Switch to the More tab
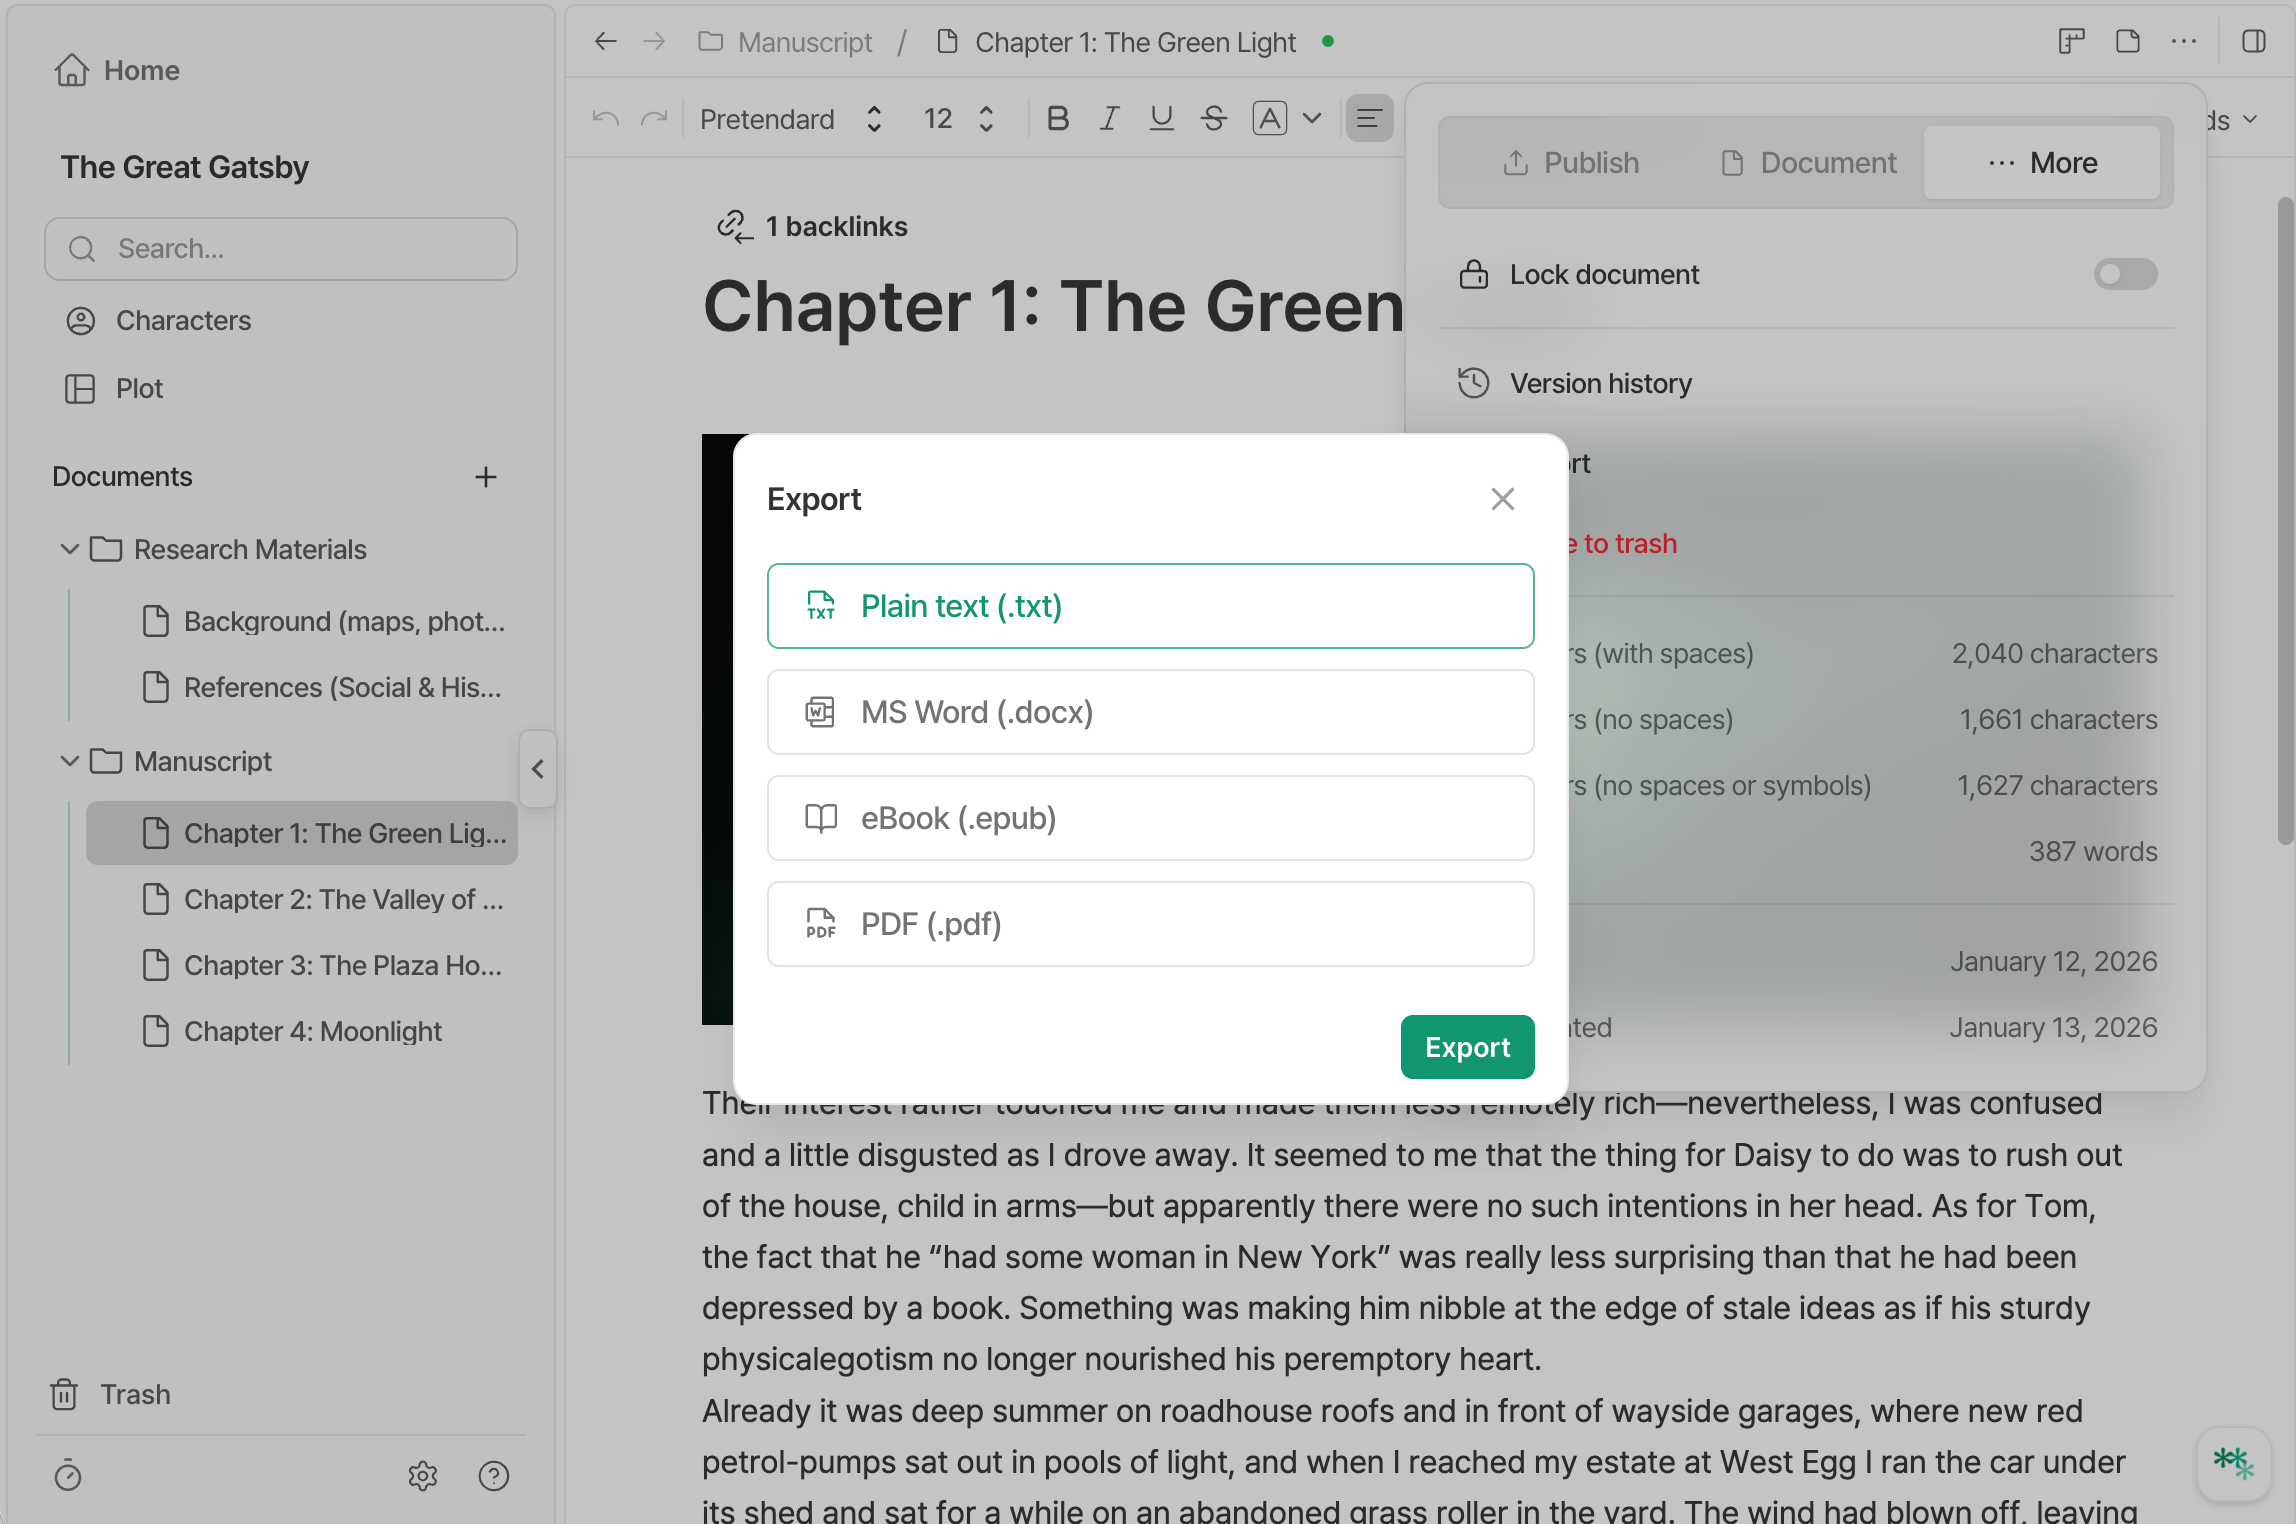 (2042, 163)
